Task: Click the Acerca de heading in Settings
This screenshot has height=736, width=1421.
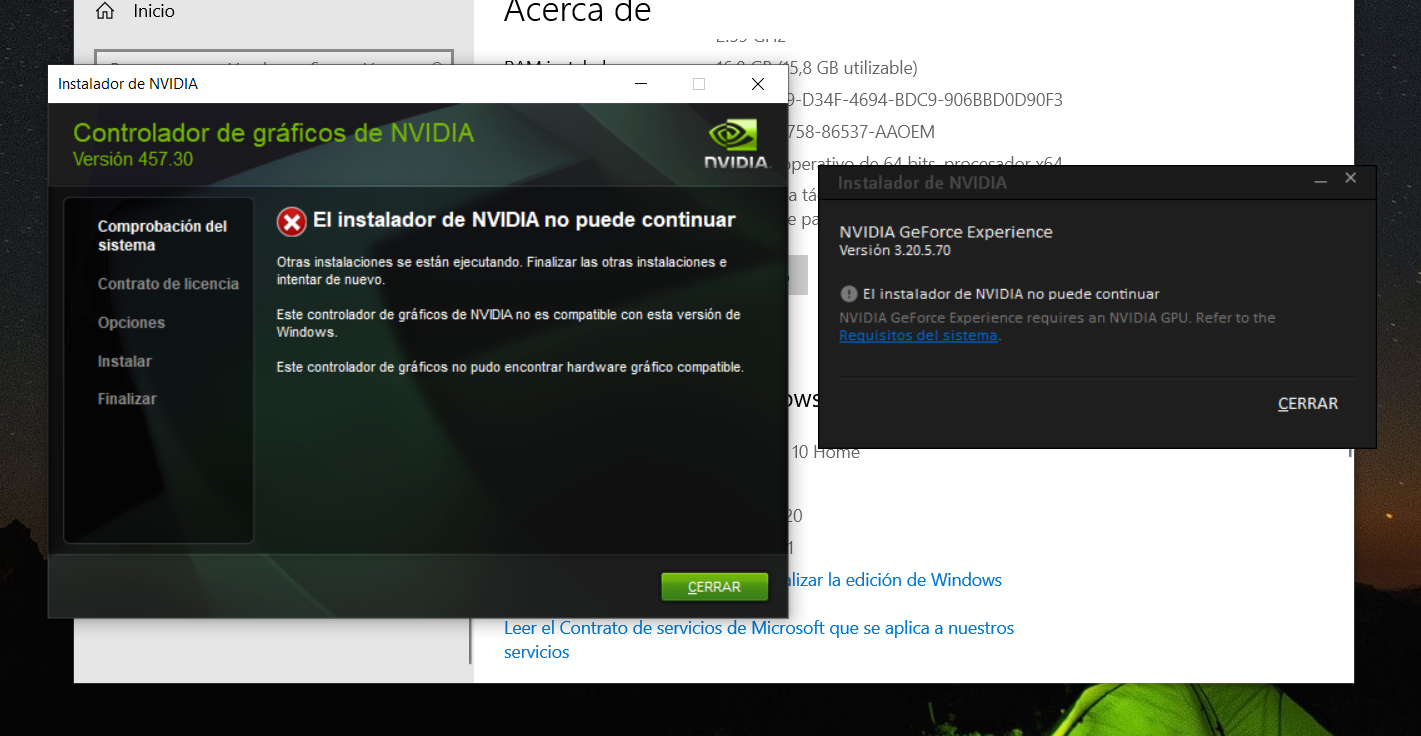Action: click(577, 12)
